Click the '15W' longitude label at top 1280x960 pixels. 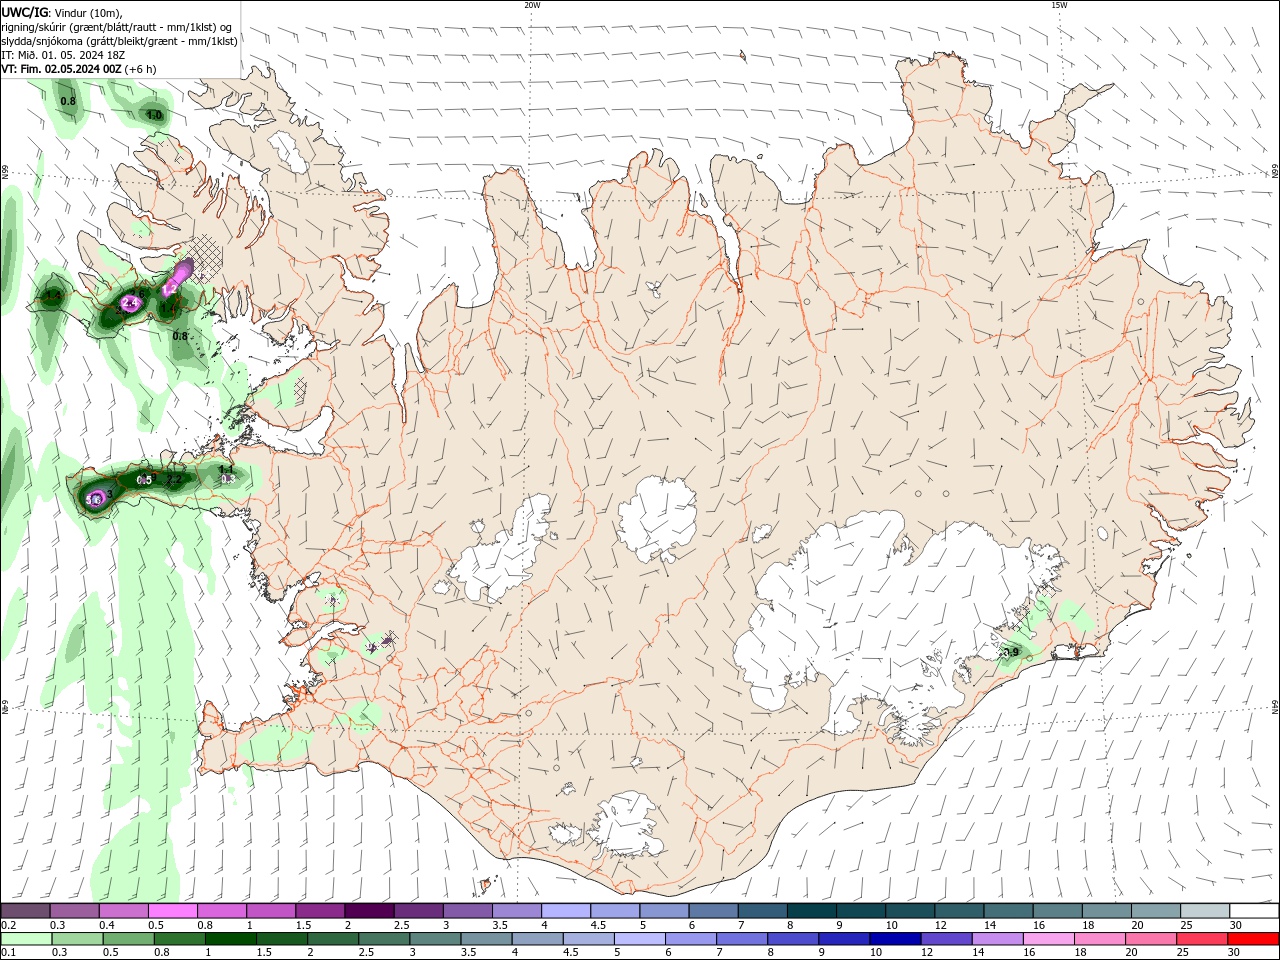[x=1059, y=5]
